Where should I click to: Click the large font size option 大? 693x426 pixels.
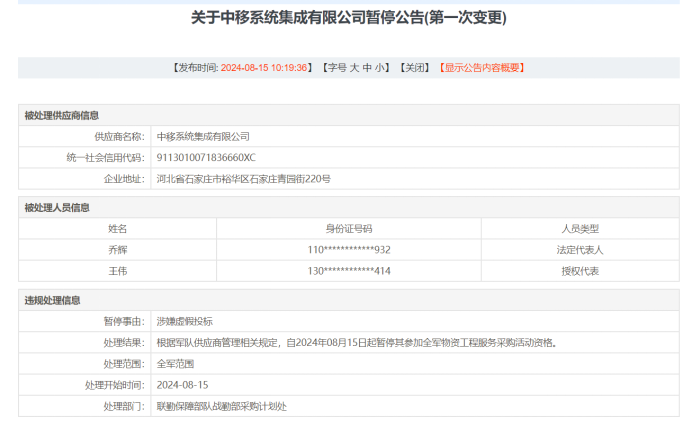(x=354, y=68)
